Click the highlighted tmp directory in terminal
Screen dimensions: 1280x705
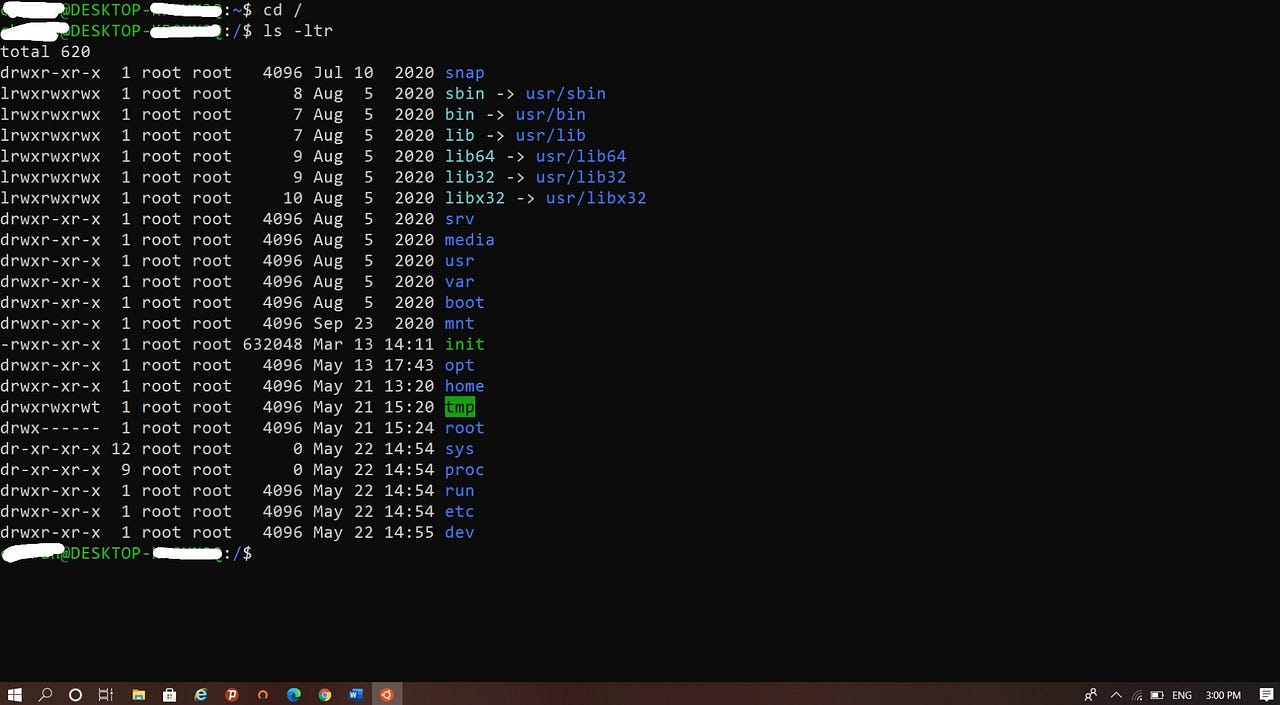pos(459,407)
